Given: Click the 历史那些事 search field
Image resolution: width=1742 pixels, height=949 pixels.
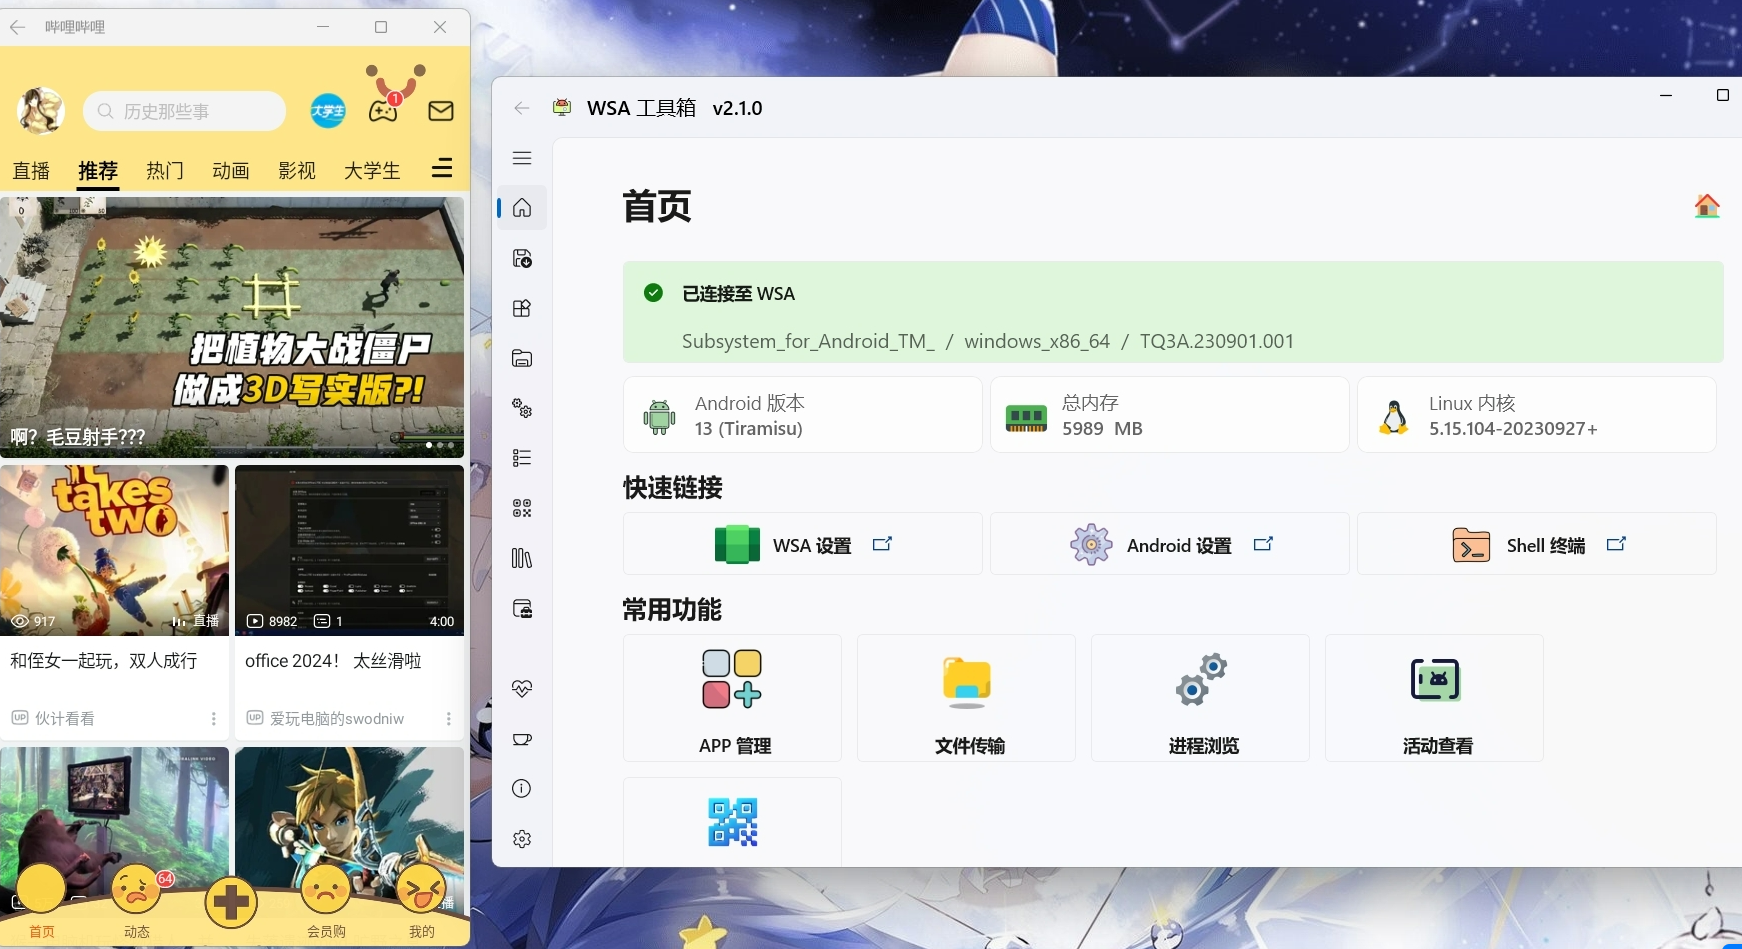Looking at the screenshot, I should pos(184,111).
